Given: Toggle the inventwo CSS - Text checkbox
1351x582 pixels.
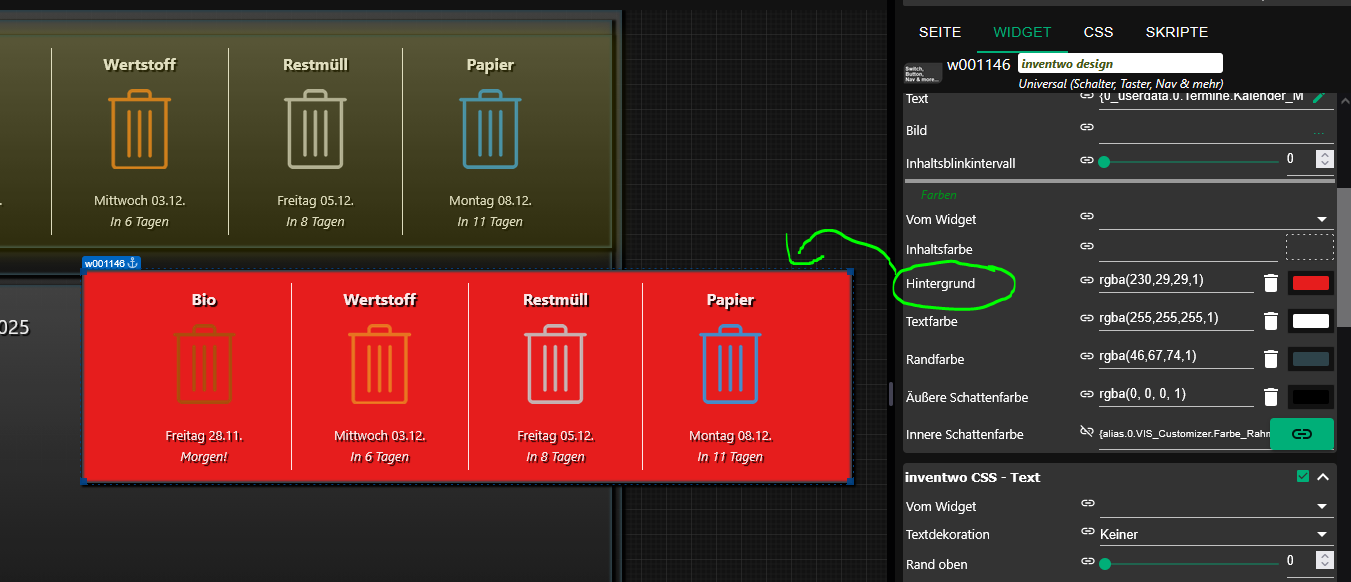Looking at the screenshot, I should pyautogui.click(x=1303, y=477).
